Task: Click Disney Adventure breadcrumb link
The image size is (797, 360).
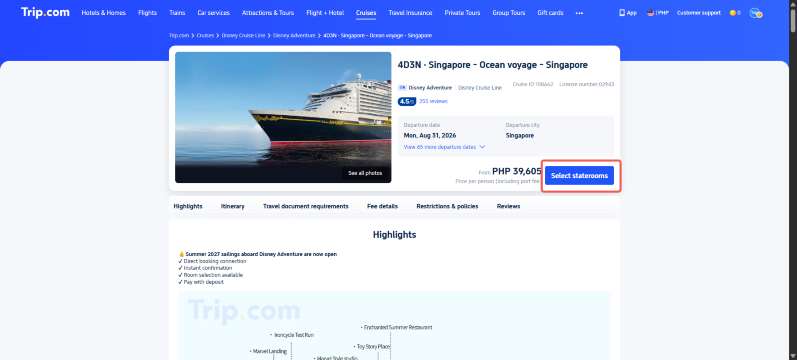Action: coord(294,36)
